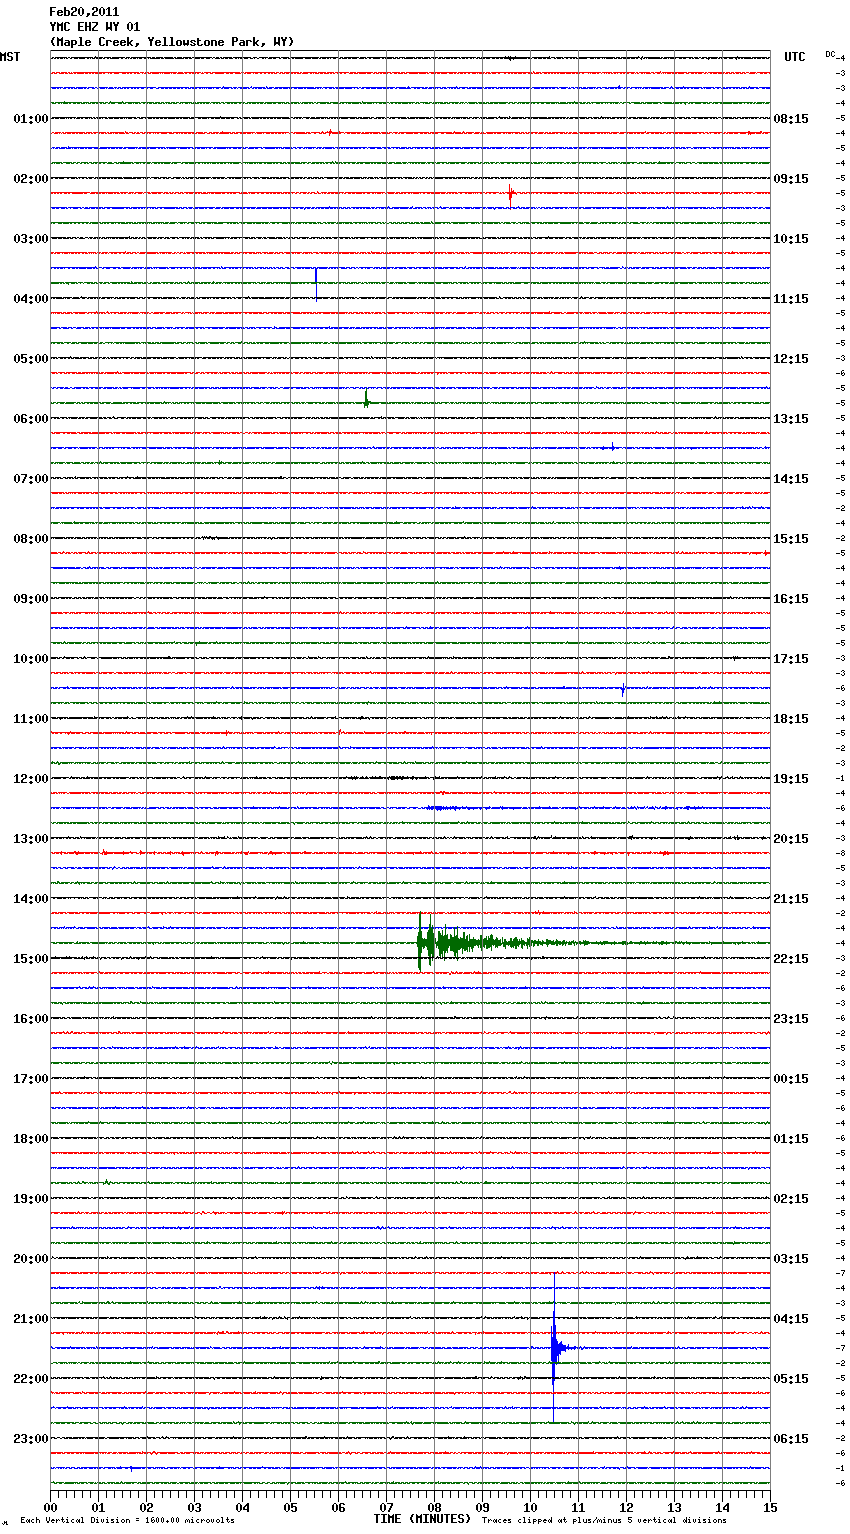Viewport: 850px width, 1534px height.
Task: Click the 13:15 UTC time label
Action: (791, 419)
